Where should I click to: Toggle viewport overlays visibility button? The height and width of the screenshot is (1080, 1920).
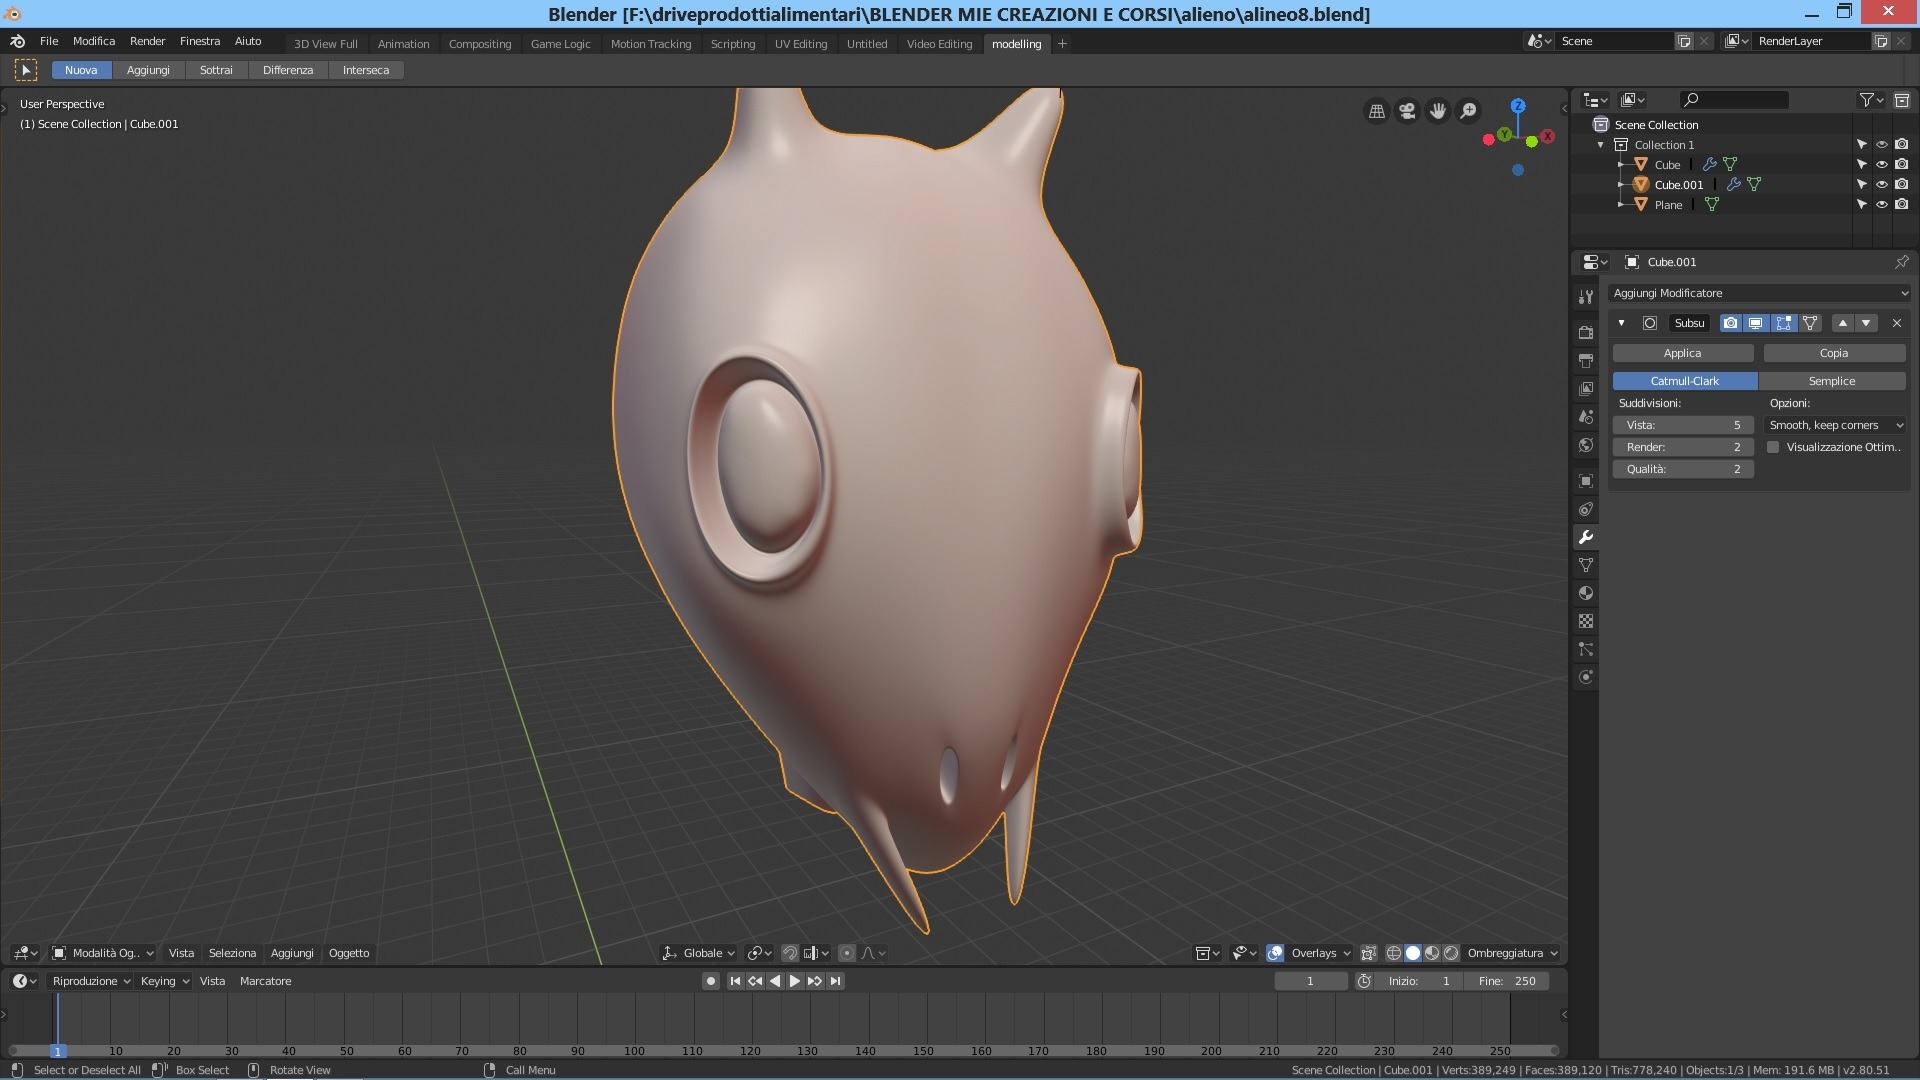1275,953
